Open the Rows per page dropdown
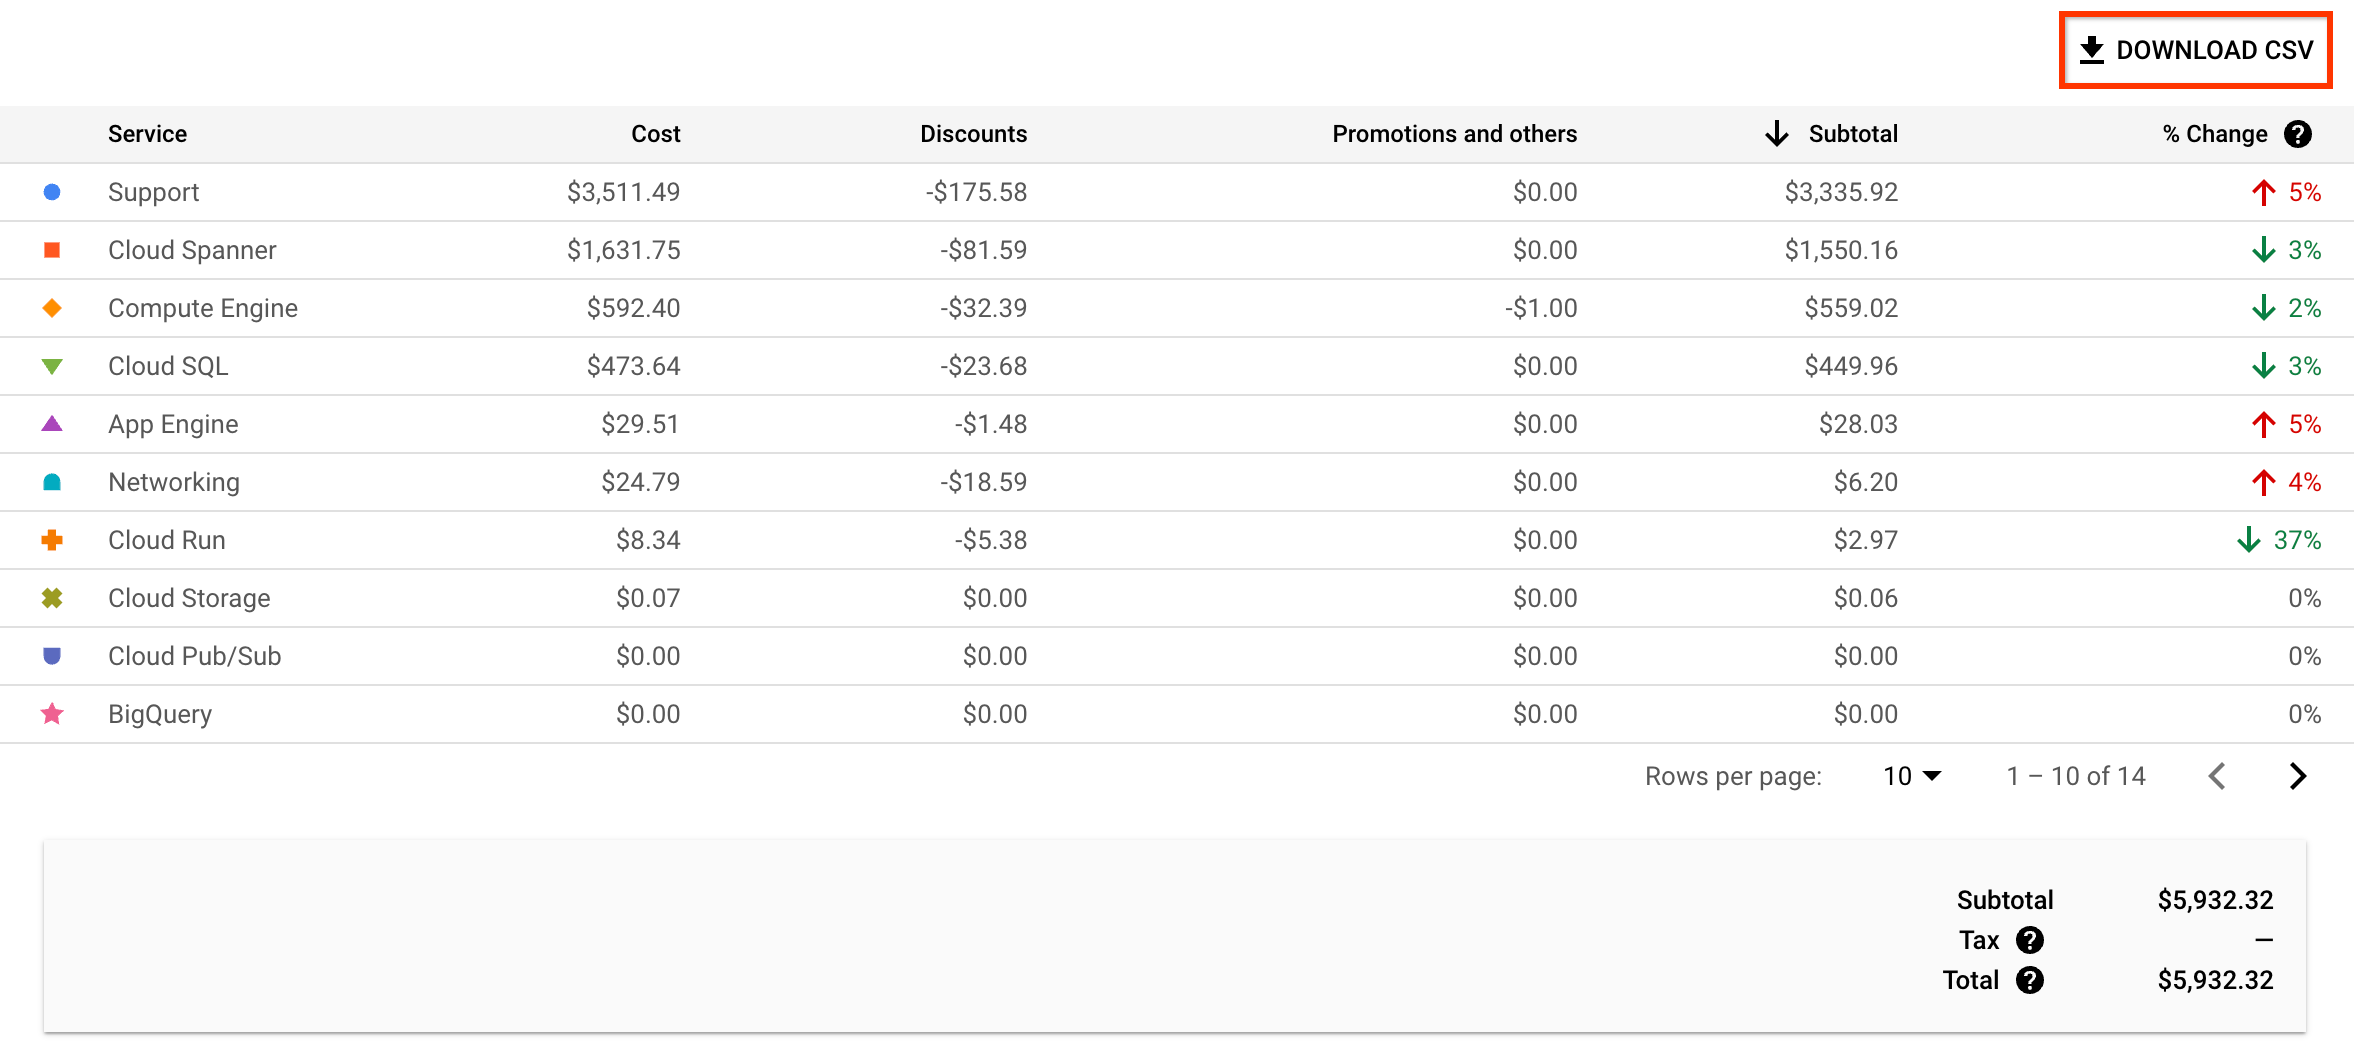Screen dimensions: 2354x1048 [x=1912, y=776]
